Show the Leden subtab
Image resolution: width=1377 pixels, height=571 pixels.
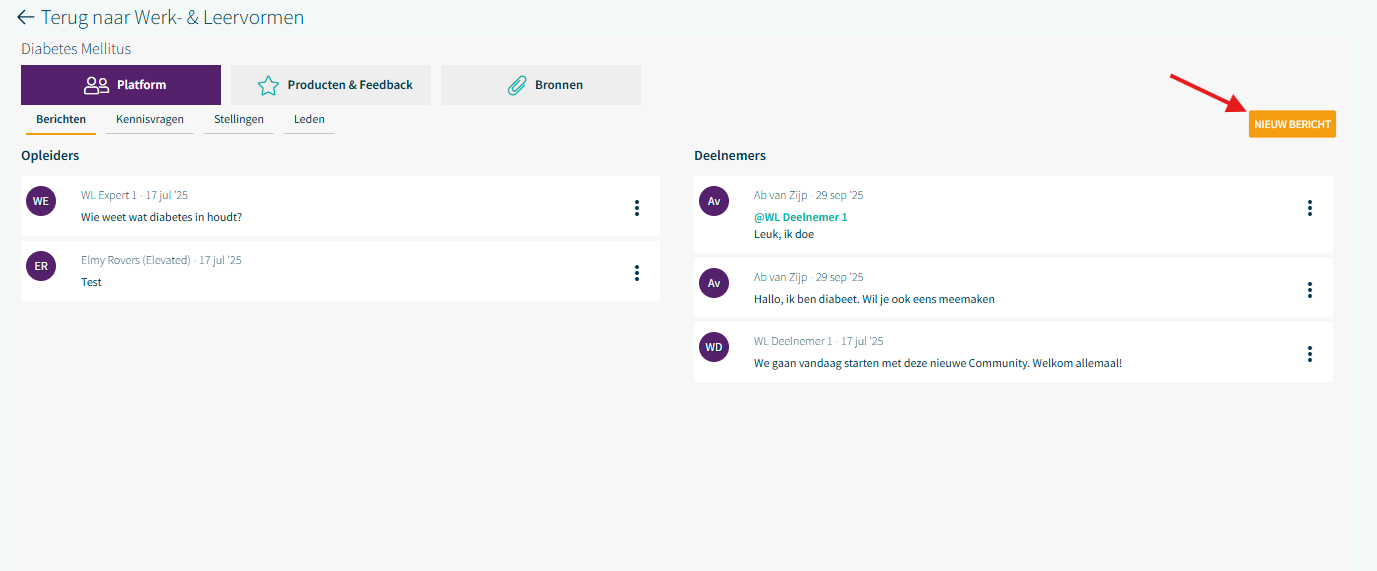tap(309, 120)
